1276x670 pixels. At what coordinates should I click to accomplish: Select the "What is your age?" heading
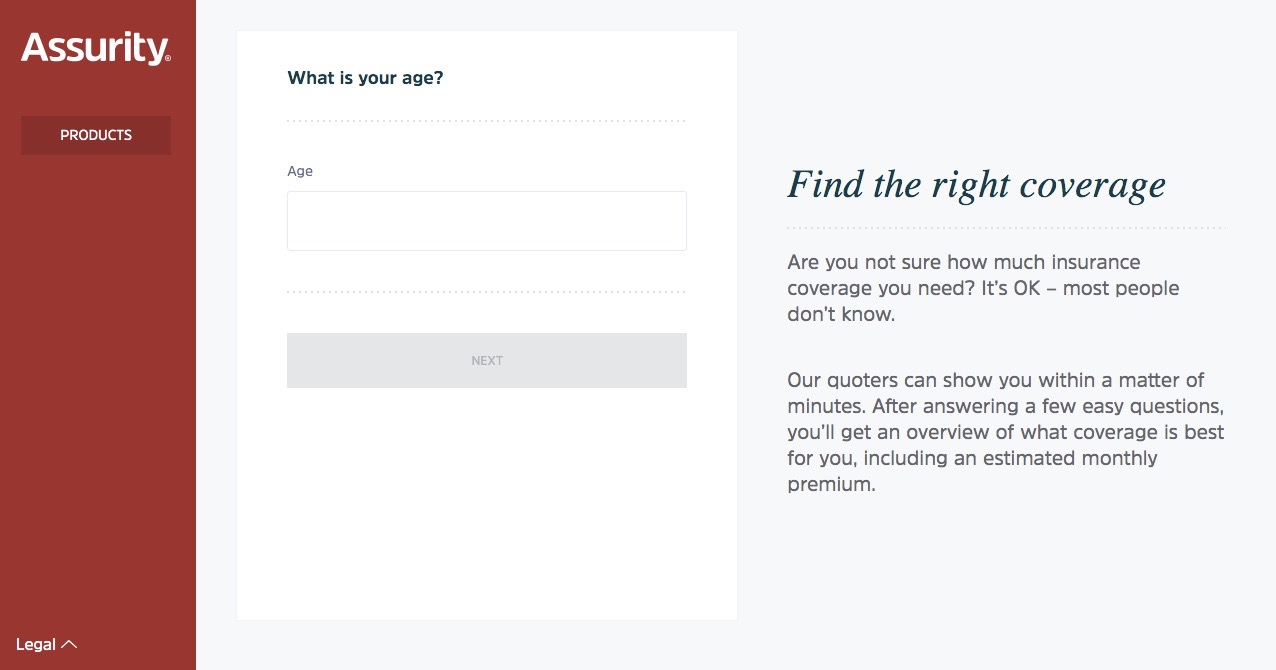point(365,78)
